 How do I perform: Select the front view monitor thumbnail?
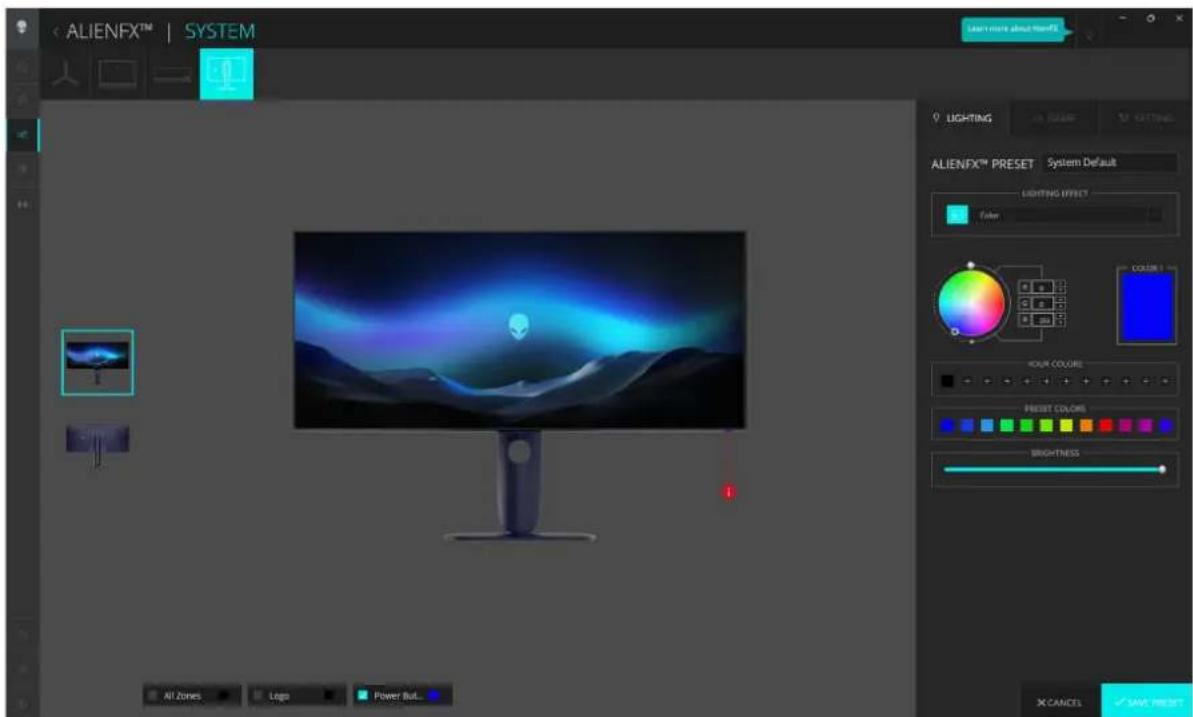pos(97,362)
